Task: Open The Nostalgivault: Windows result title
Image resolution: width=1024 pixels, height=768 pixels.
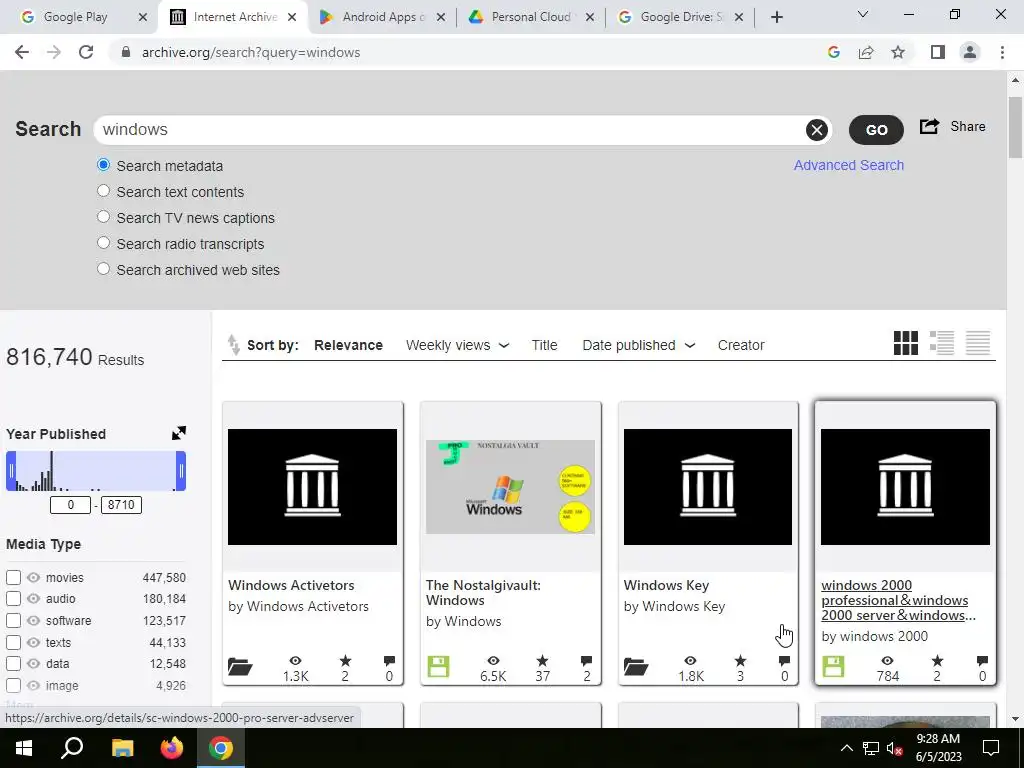Action: coord(483,592)
